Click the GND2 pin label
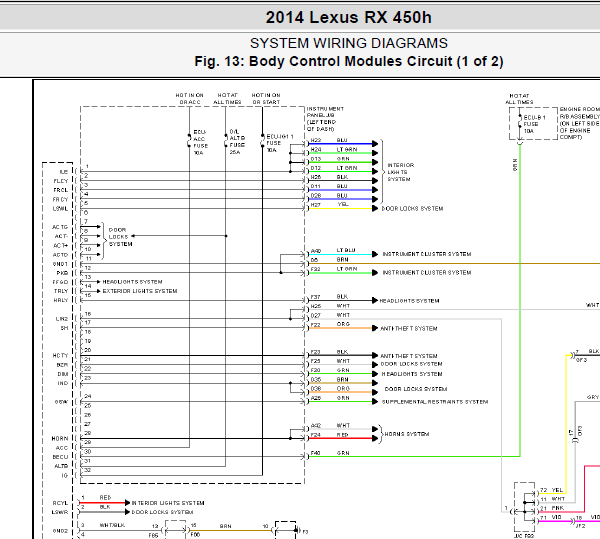Screen dimensions: 600x539 coord(60,531)
